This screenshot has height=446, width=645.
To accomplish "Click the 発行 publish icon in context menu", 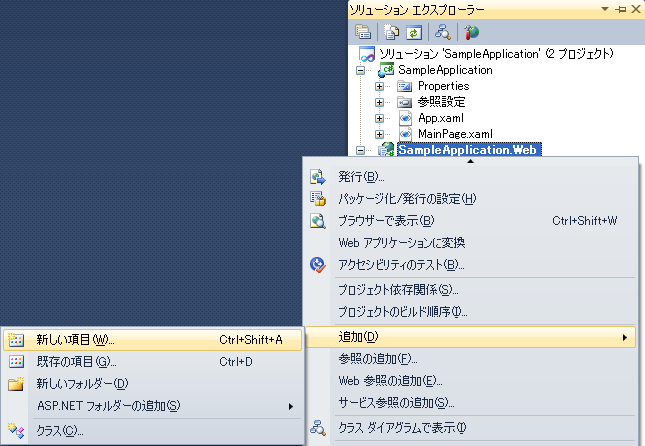I will [318, 177].
